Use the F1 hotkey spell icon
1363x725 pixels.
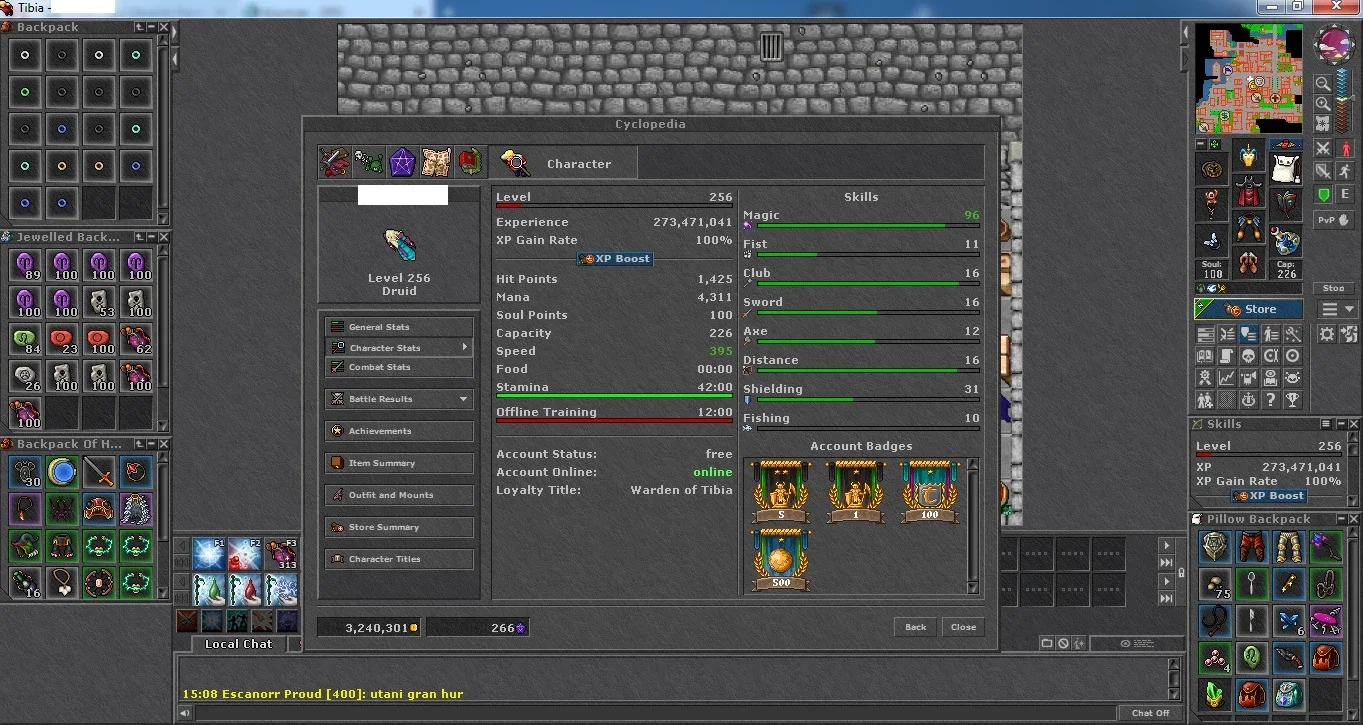point(208,554)
